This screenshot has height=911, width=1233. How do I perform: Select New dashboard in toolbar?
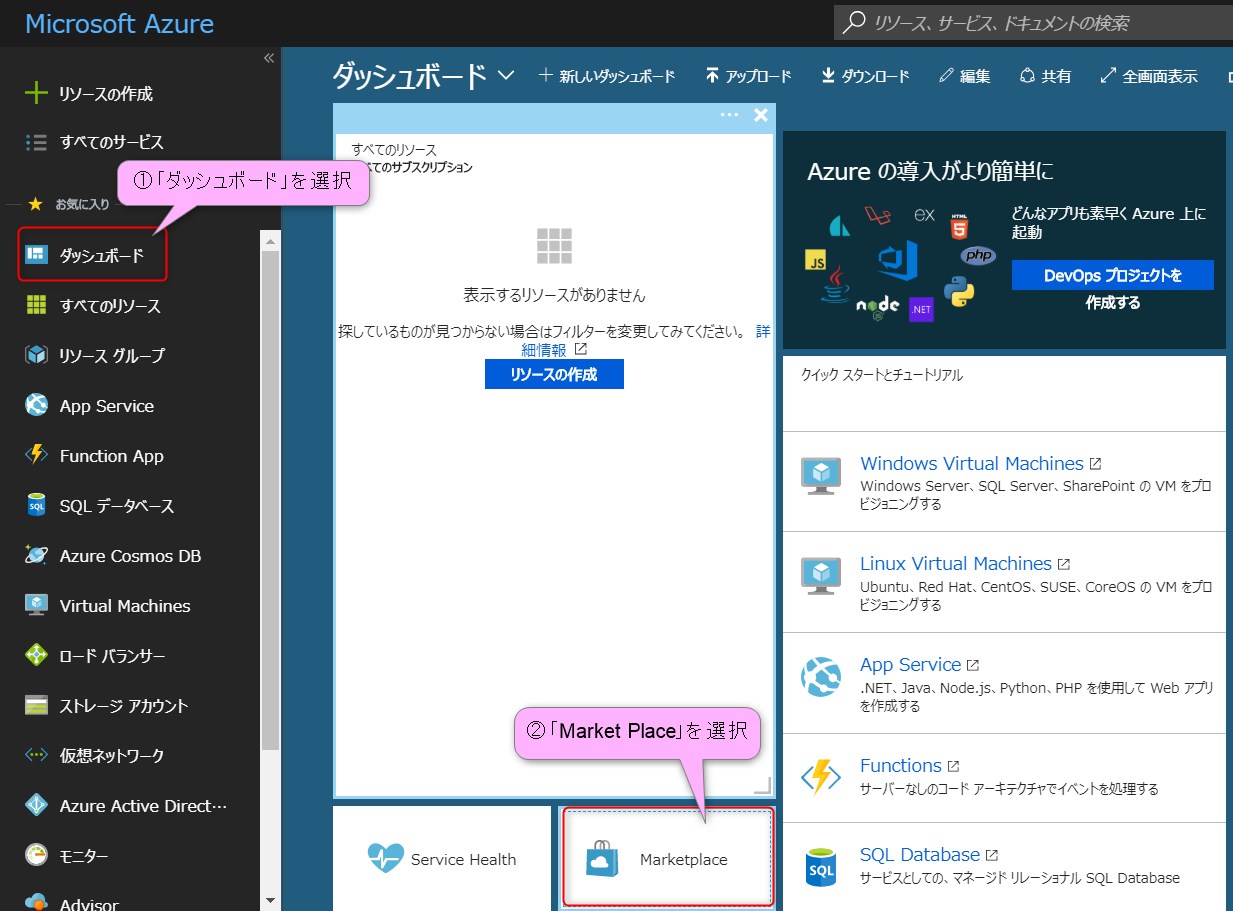click(607, 76)
